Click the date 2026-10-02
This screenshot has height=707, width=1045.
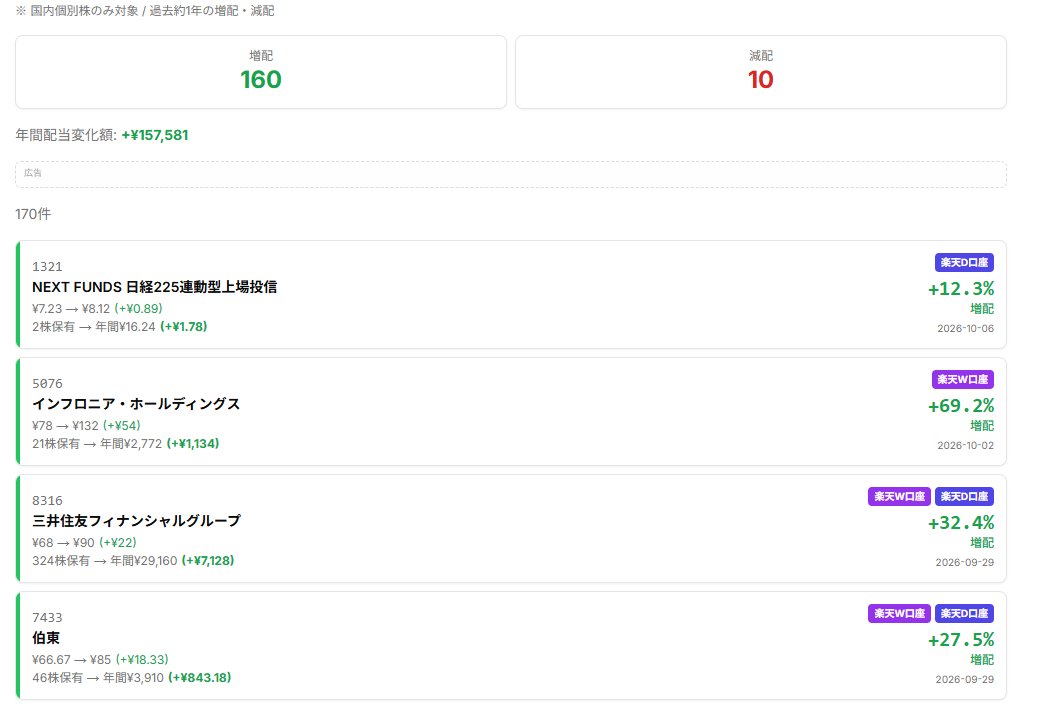(965, 446)
